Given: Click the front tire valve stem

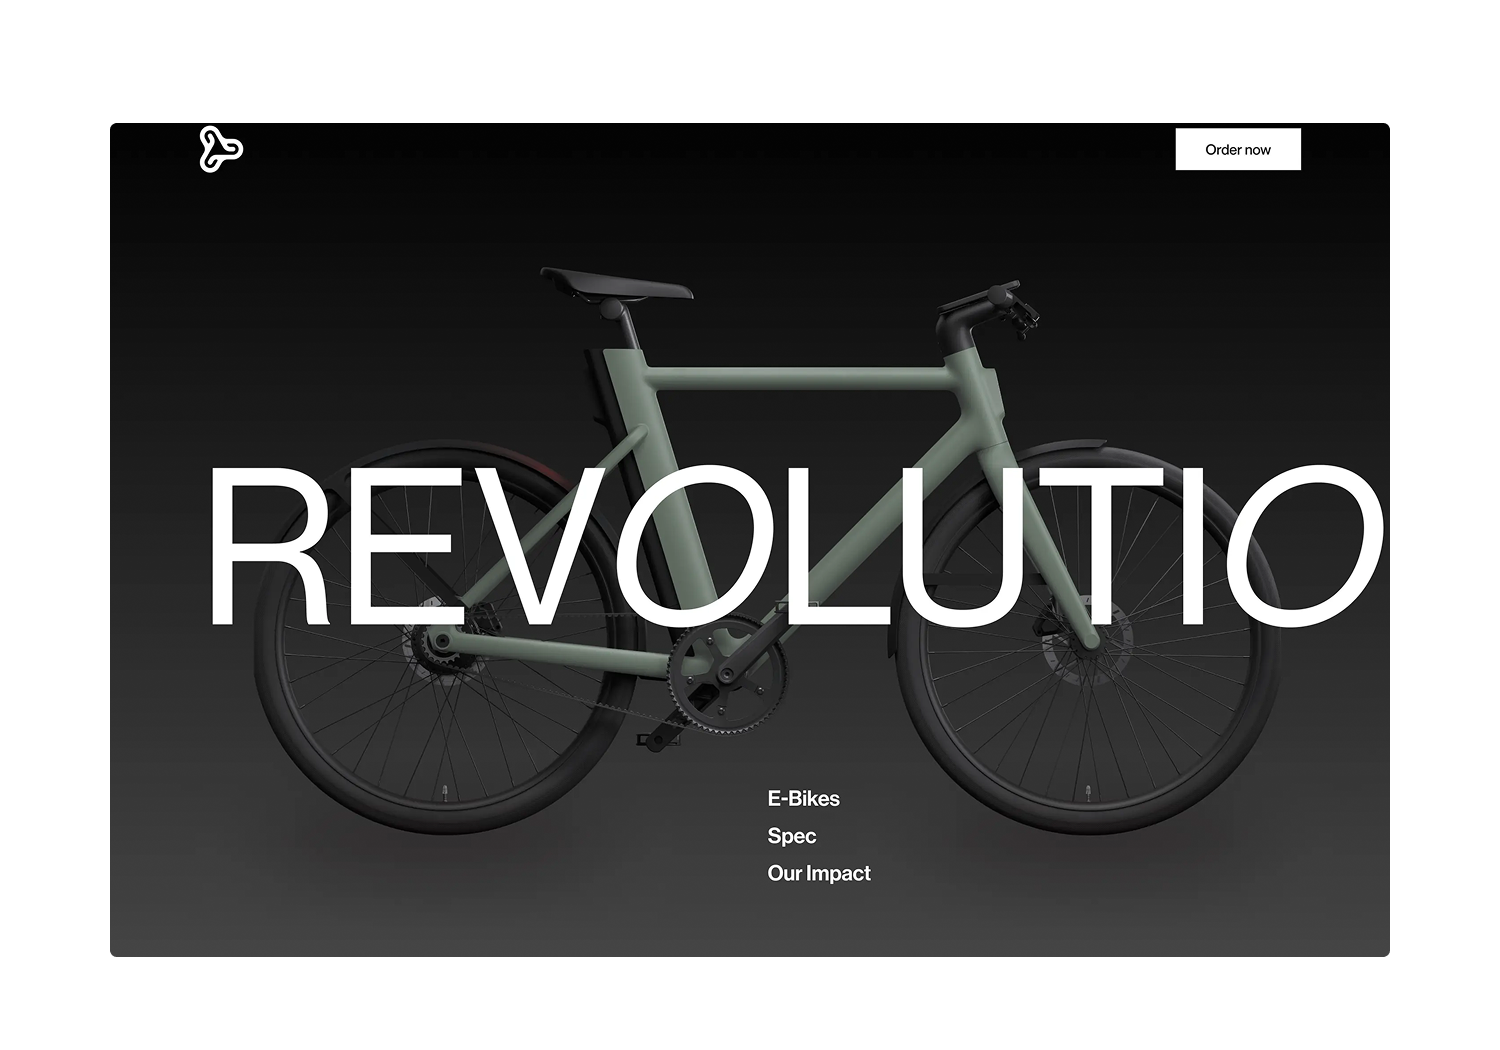Looking at the screenshot, I should (1090, 792).
